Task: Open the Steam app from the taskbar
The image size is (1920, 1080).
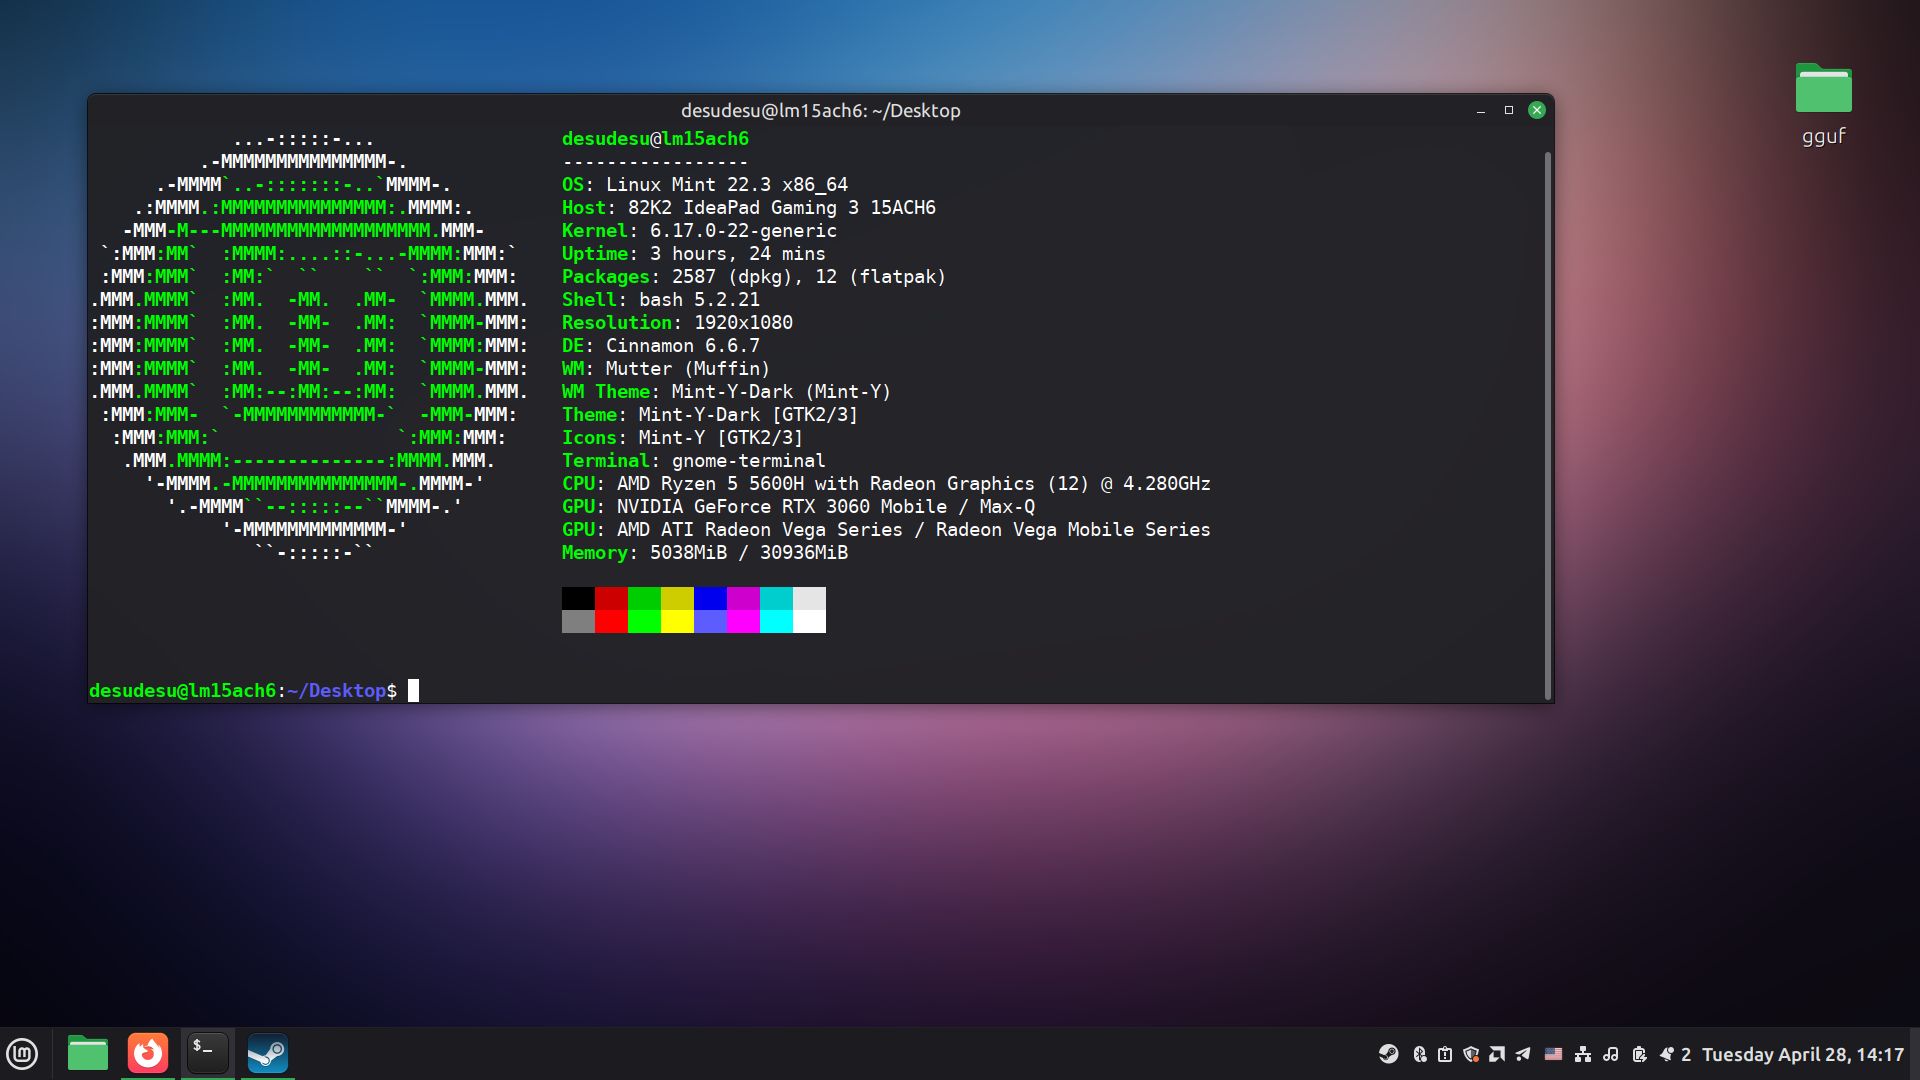Action: click(268, 1053)
